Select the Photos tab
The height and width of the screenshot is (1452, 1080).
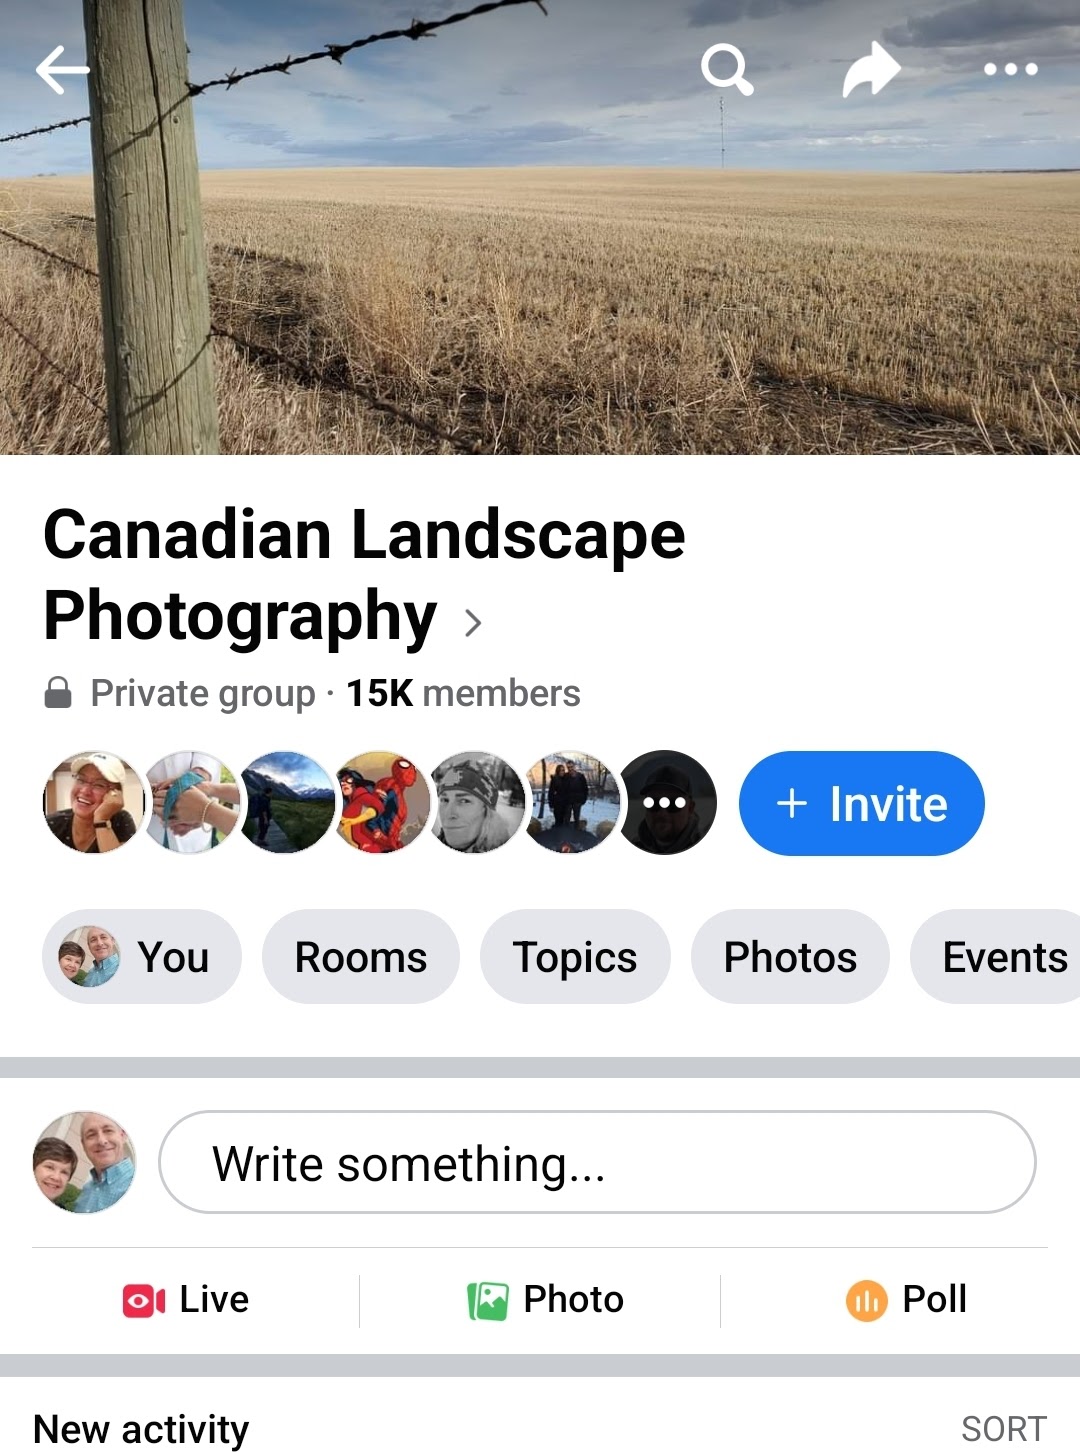coord(790,957)
